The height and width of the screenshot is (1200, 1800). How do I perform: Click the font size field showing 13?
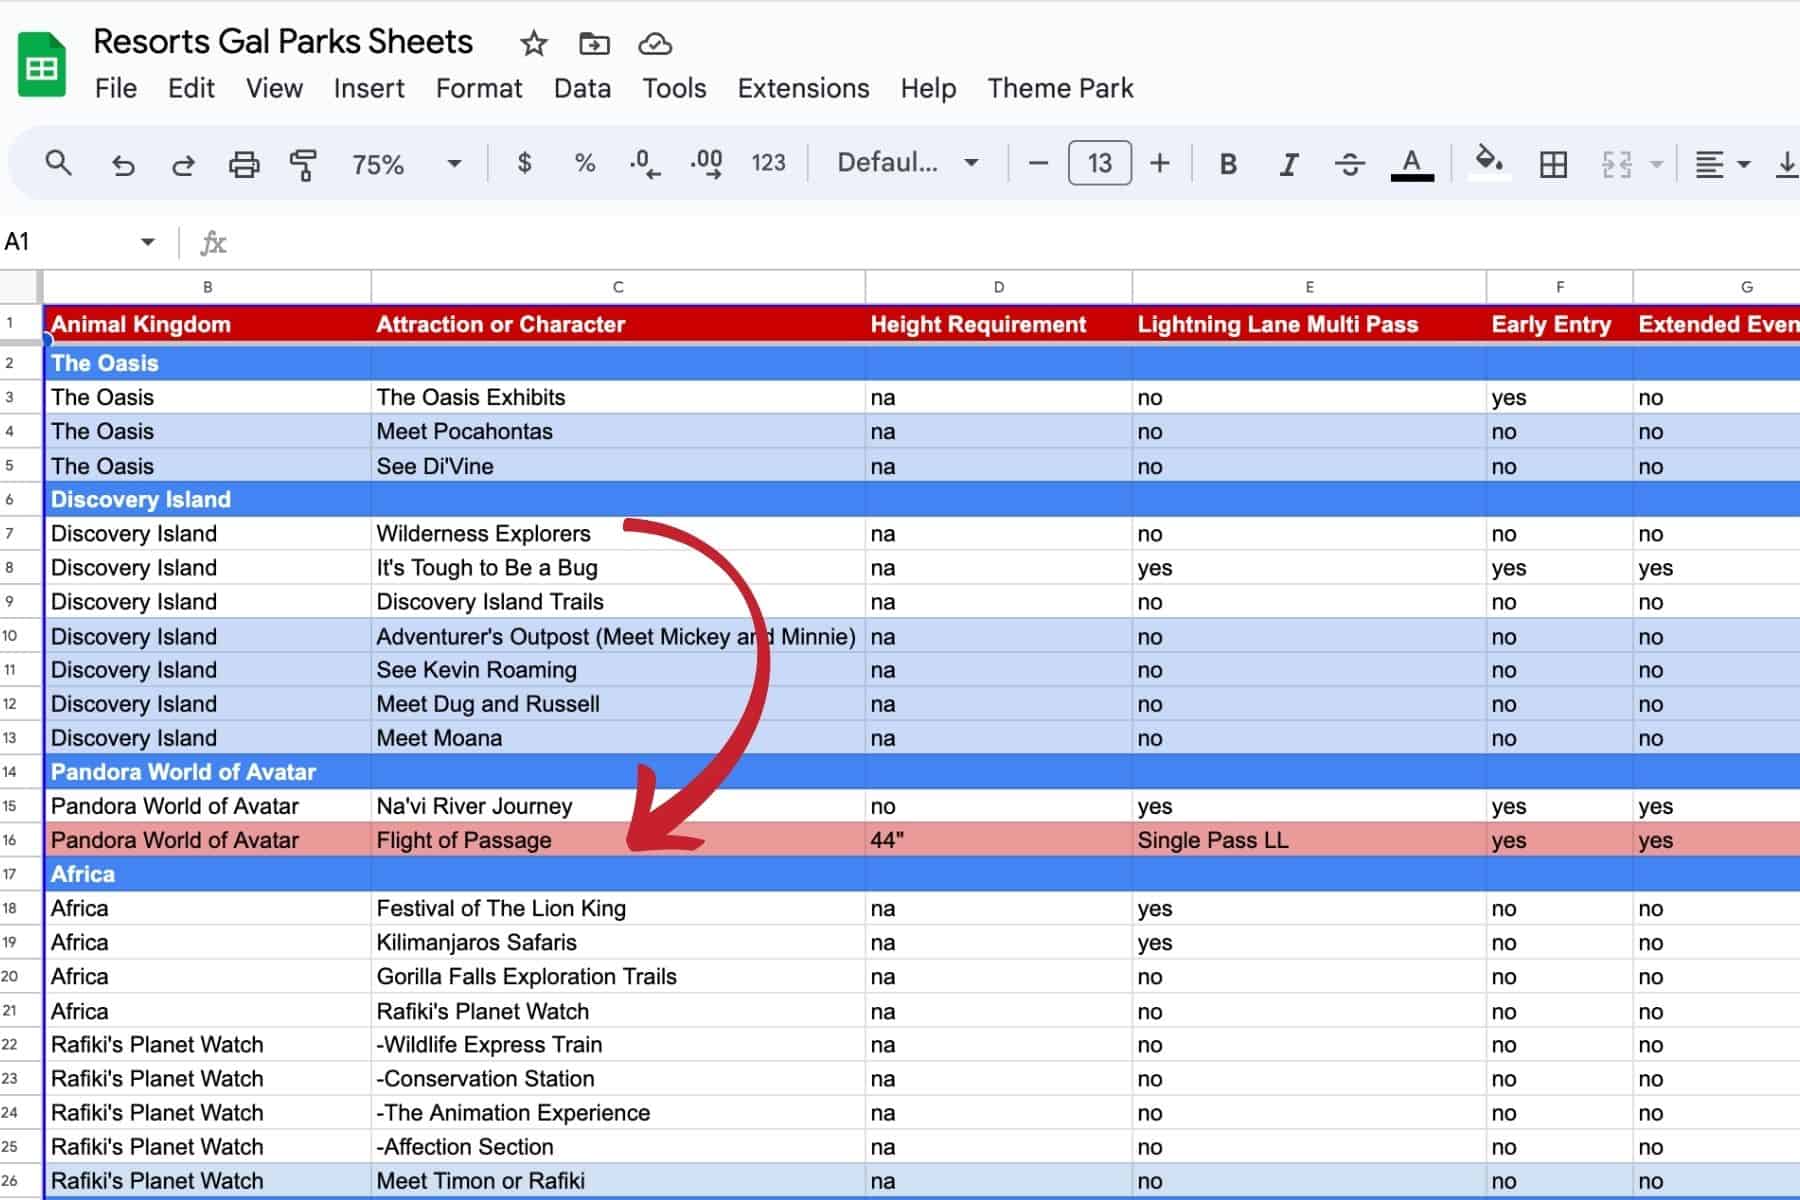(x=1100, y=163)
